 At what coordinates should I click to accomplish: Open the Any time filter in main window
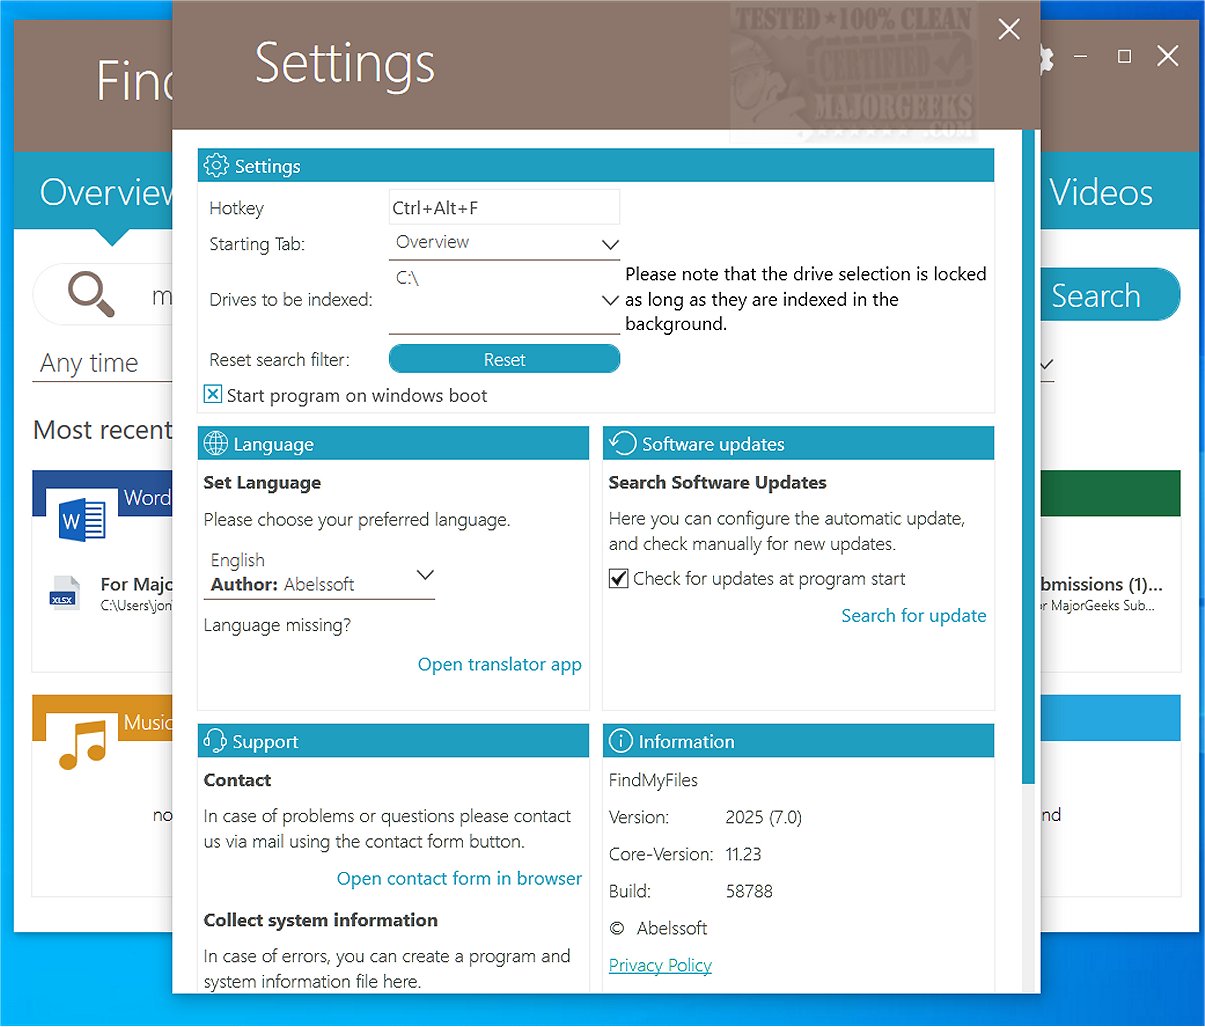[103, 363]
